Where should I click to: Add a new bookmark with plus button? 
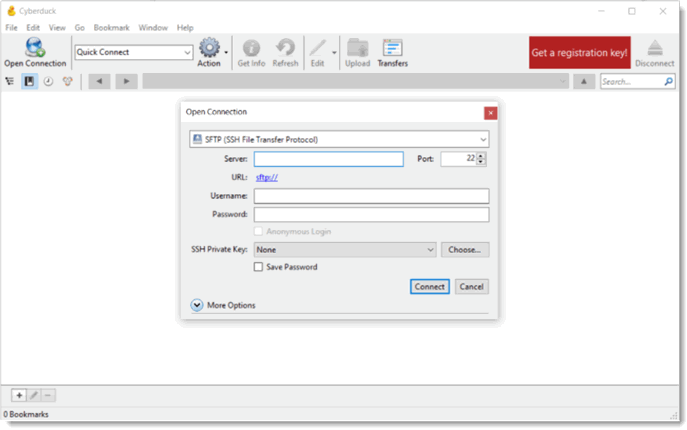19,395
